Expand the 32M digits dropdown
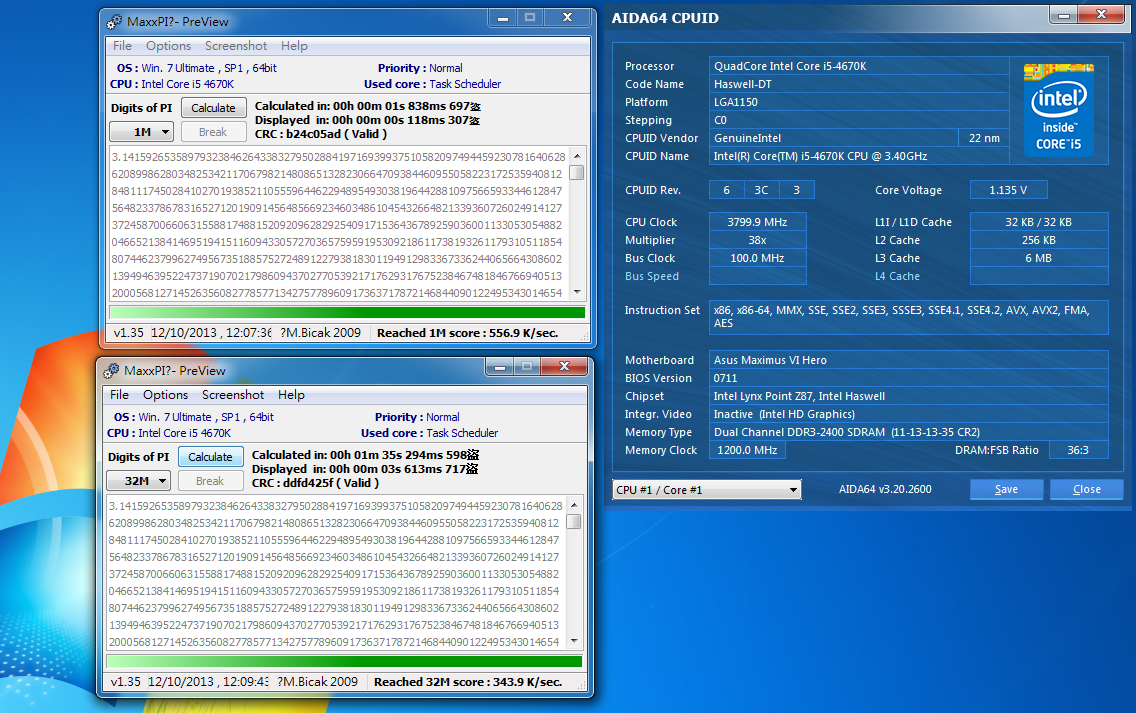The image size is (1136, 713). pos(138,481)
